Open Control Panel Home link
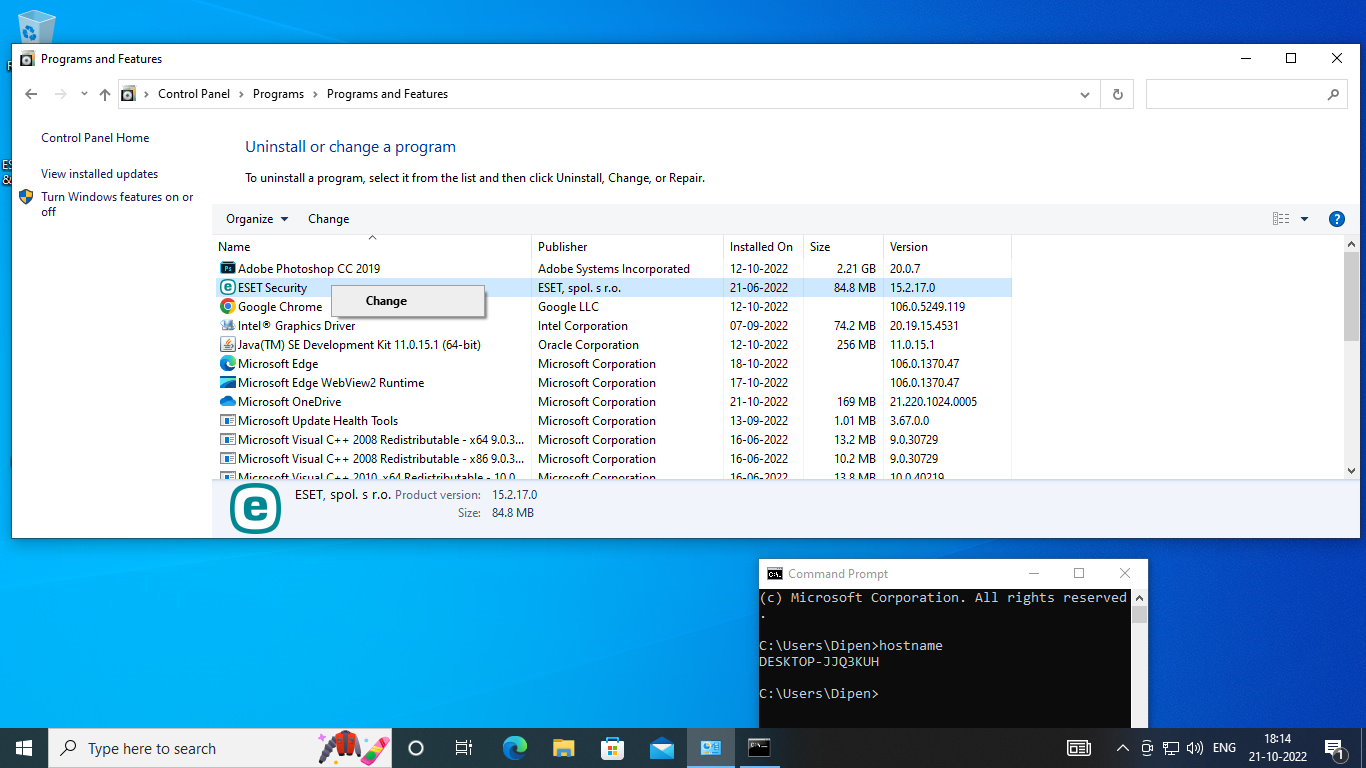The height and width of the screenshot is (768, 1366). click(x=95, y=138)
